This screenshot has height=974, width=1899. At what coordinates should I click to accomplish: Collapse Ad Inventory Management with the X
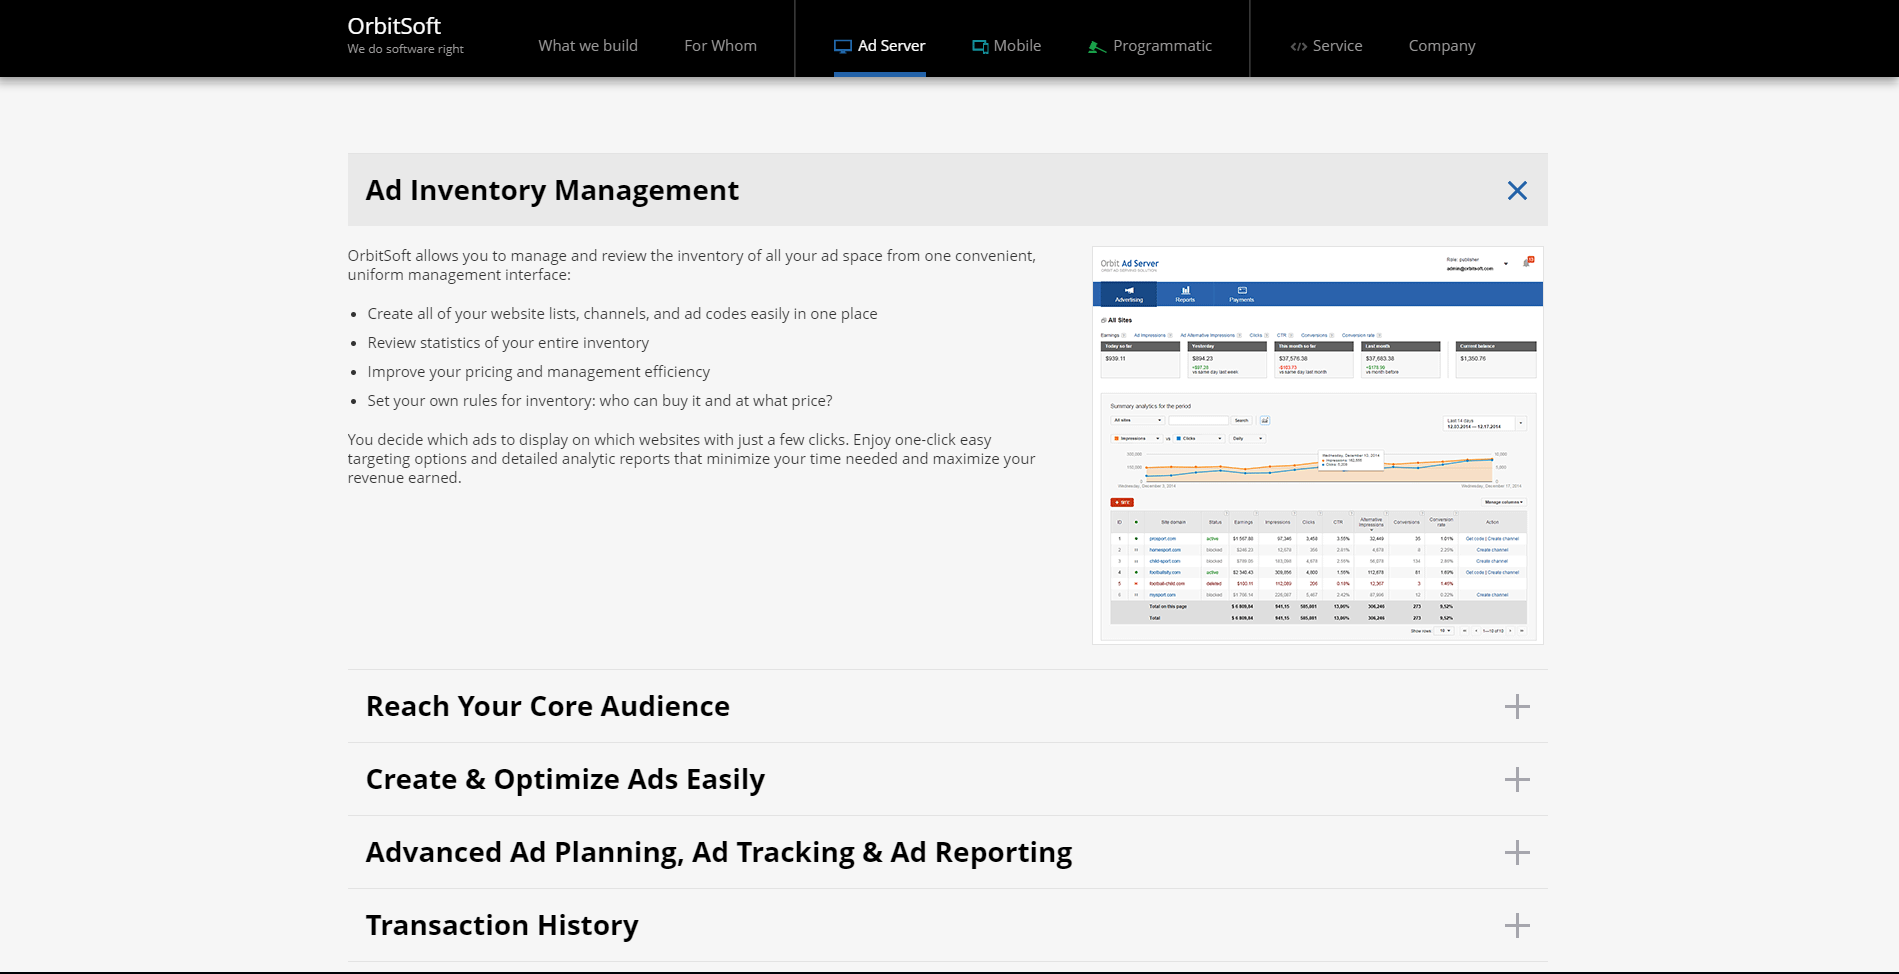tap(1517, 190)
